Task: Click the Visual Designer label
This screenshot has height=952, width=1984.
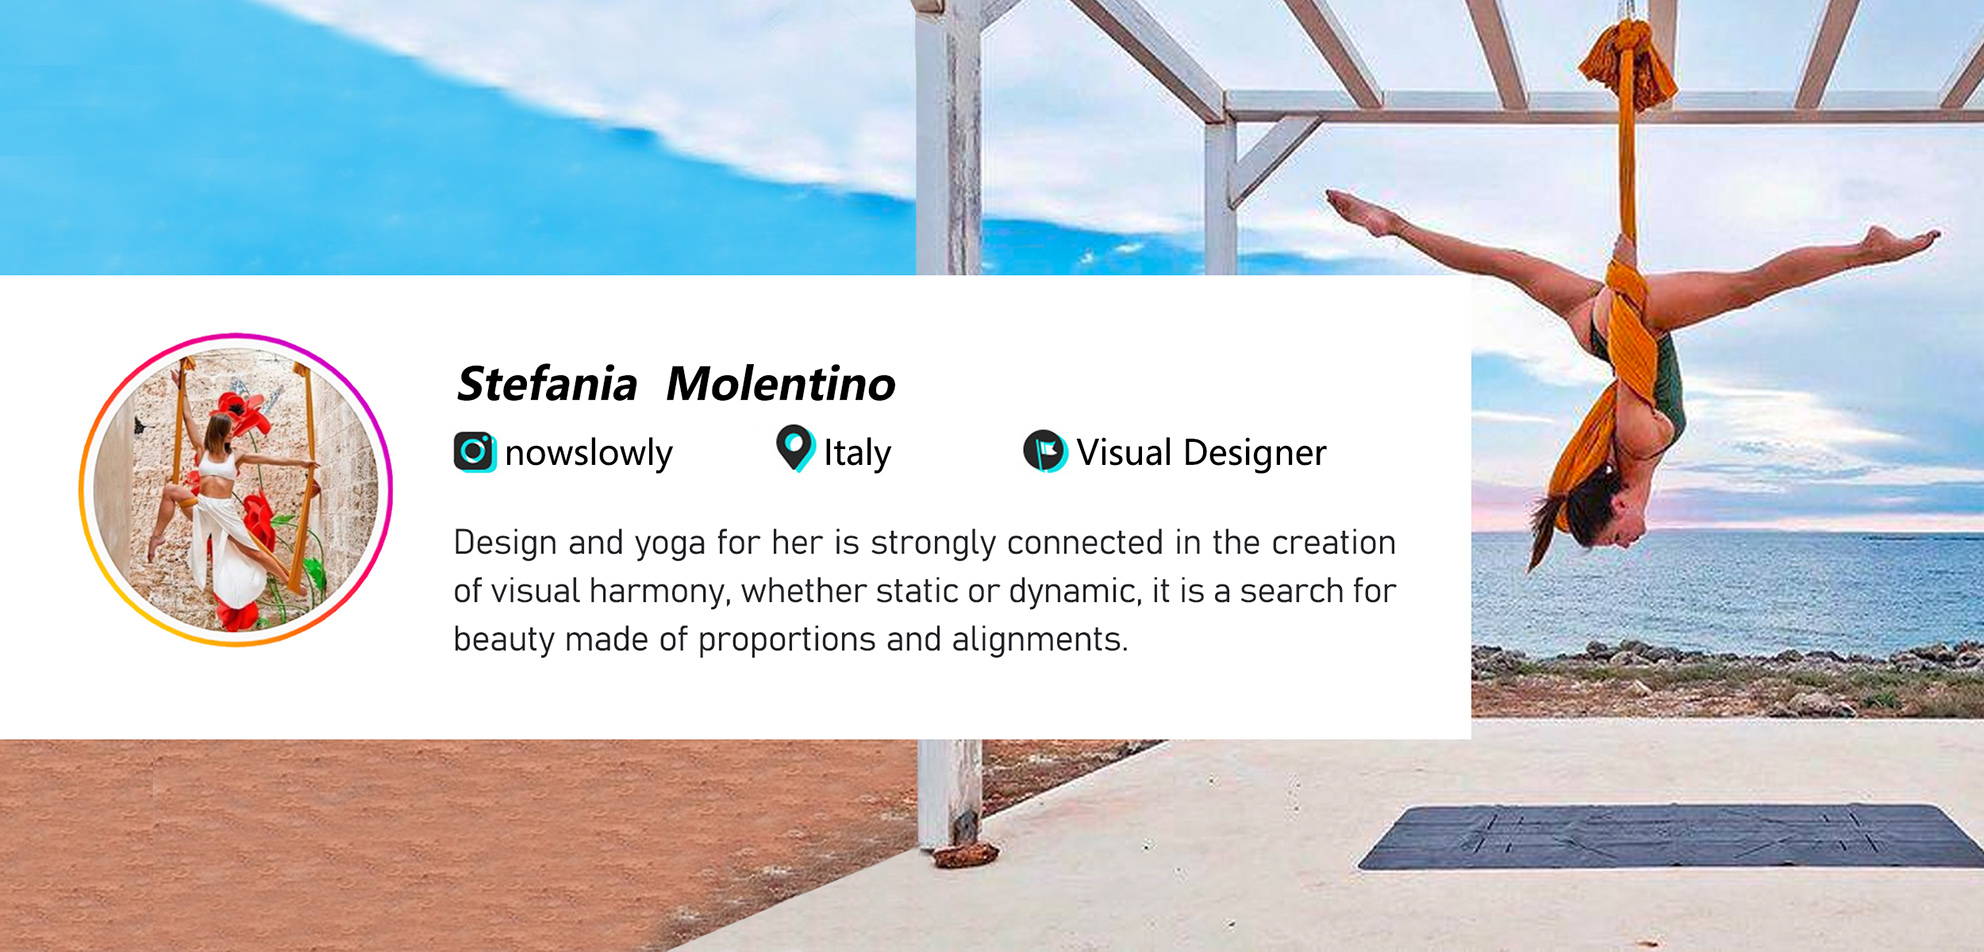Action: 1201,453
